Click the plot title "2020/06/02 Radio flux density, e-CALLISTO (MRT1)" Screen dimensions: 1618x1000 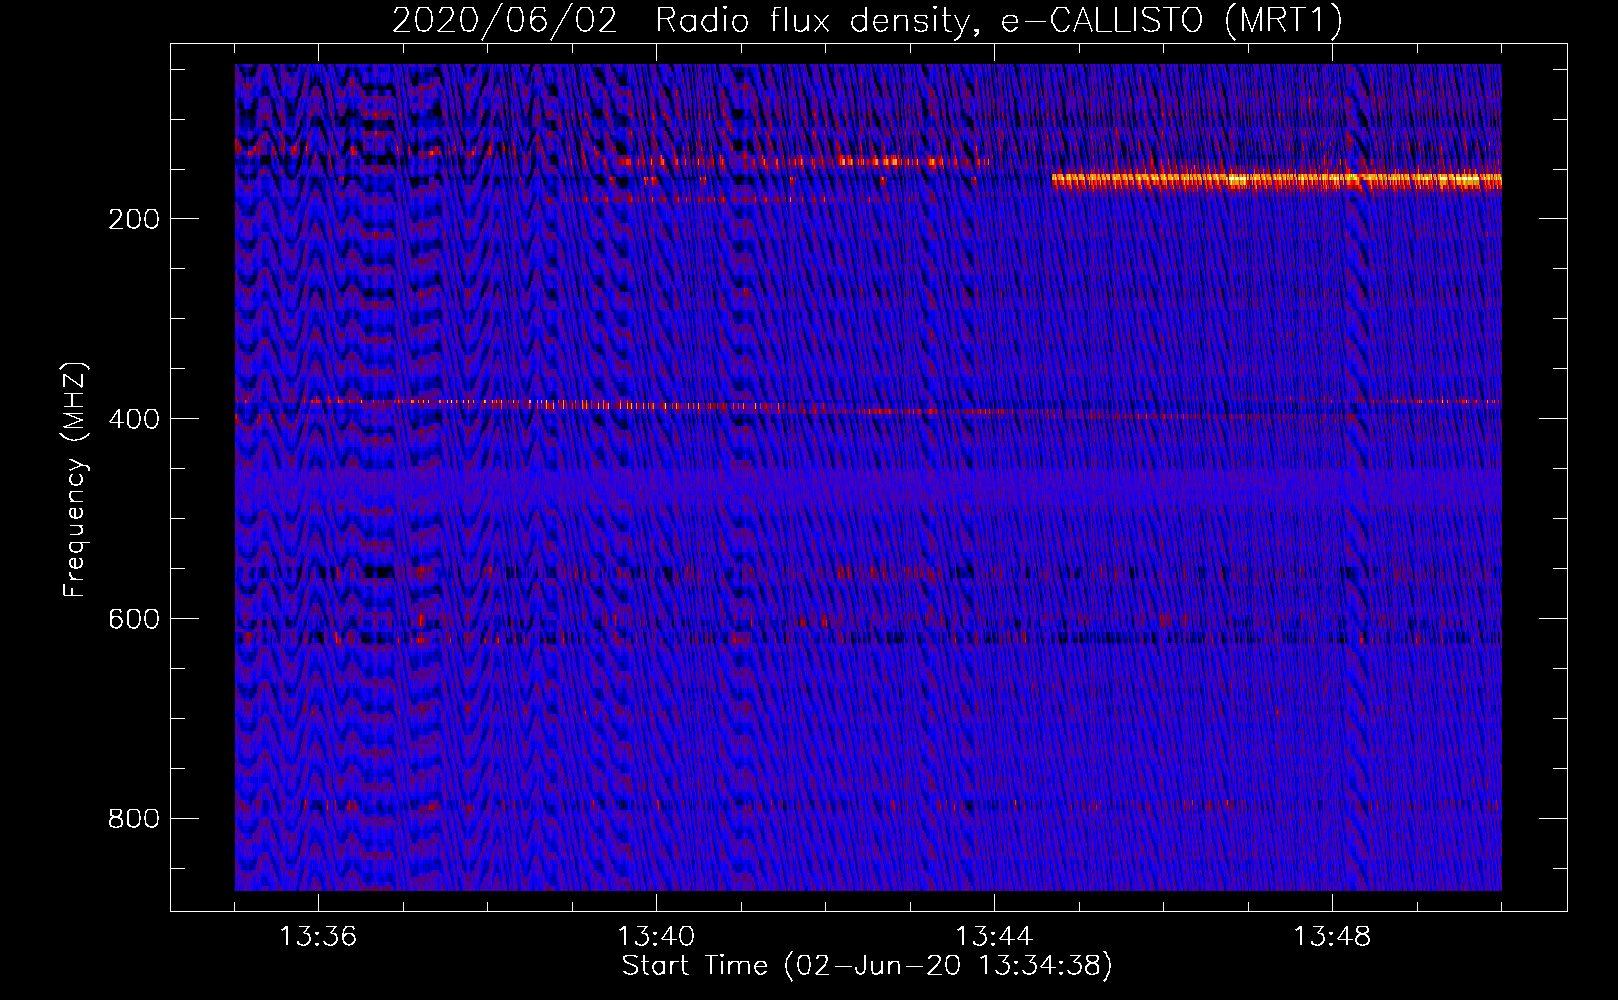867,20
